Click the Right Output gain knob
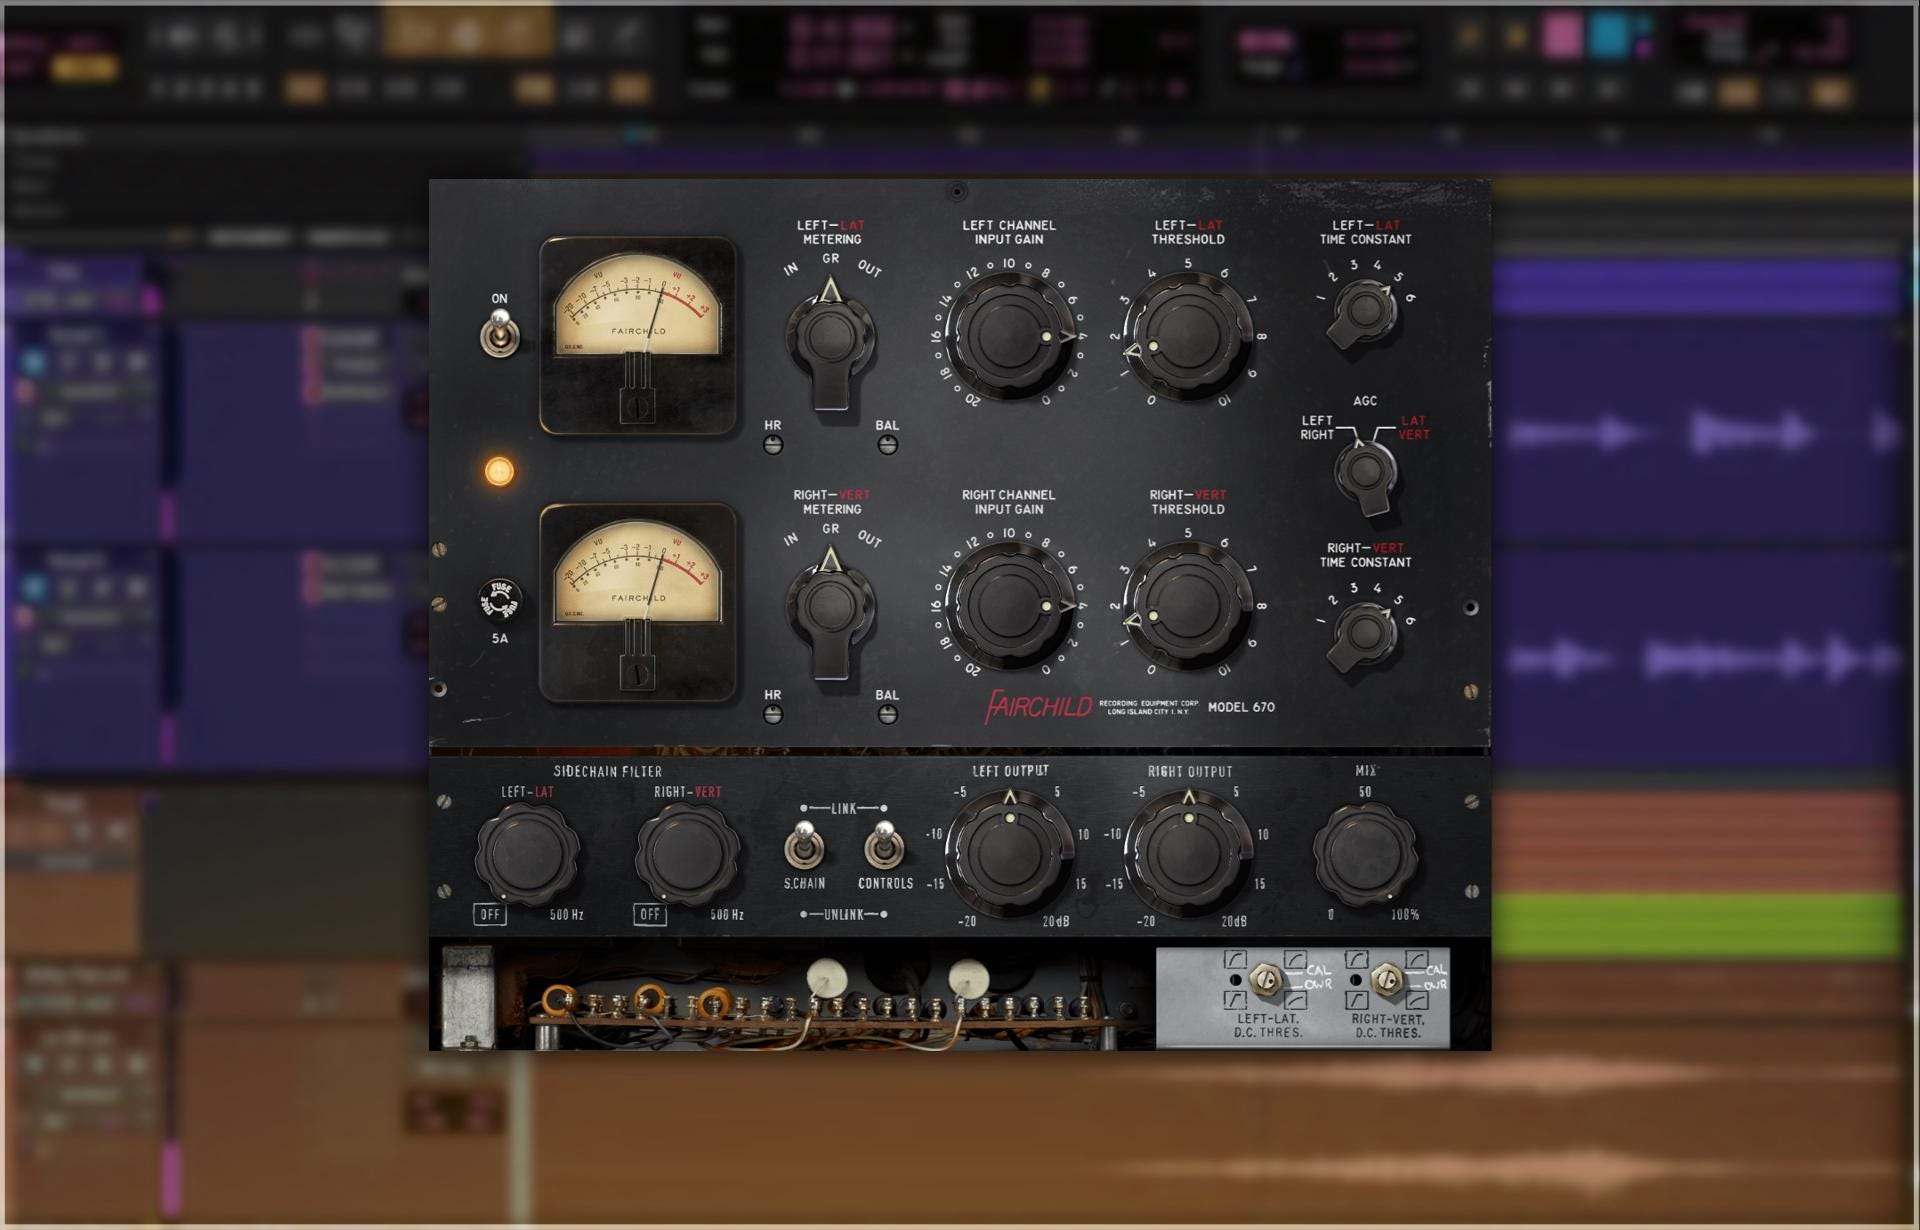 tap(1187, 852)
